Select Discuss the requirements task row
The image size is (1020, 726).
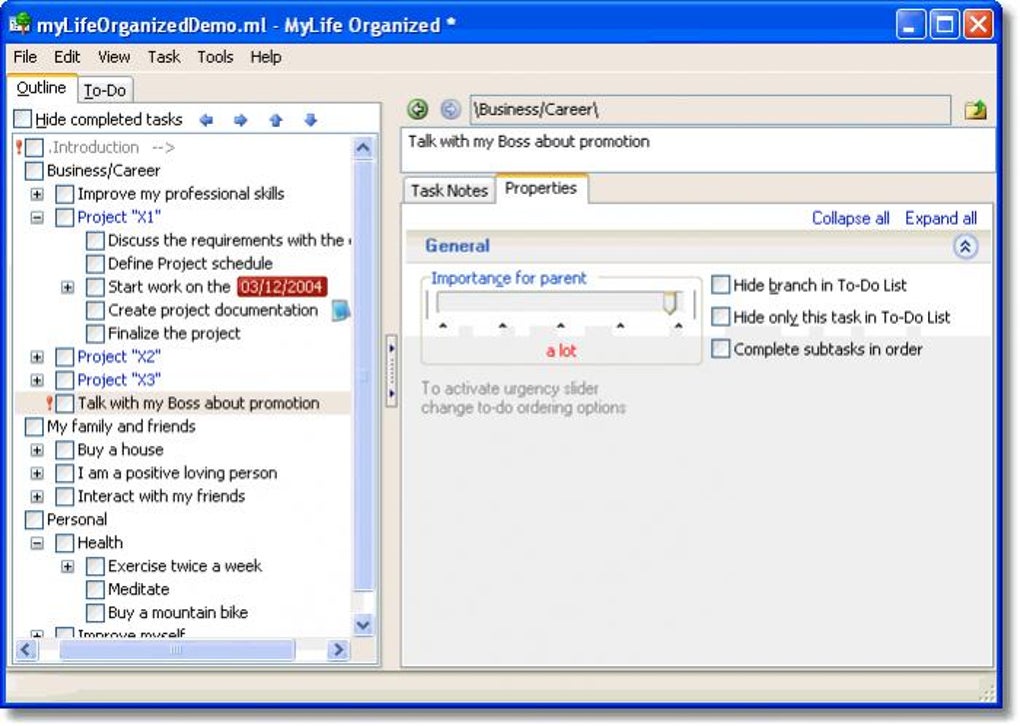coord(228,241)
